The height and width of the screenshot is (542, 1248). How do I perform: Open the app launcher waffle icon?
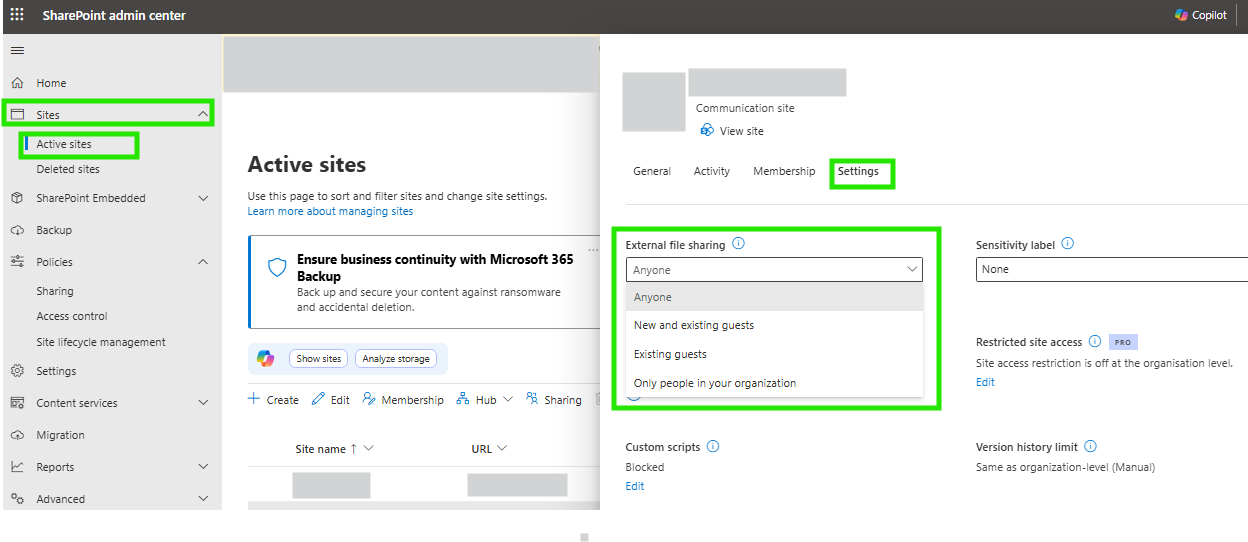[17, 15]
